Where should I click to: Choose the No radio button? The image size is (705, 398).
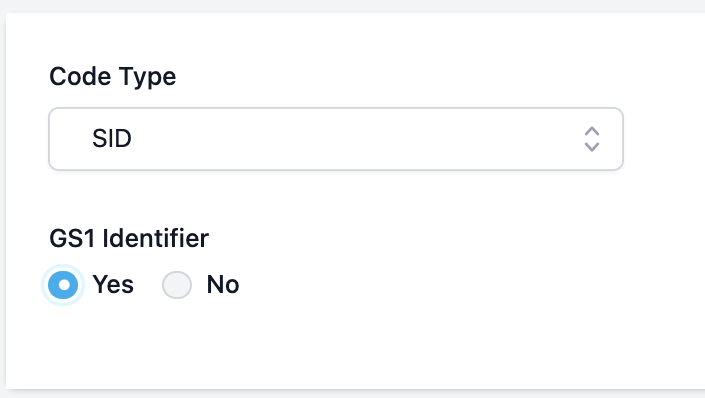tap(177, 285)
